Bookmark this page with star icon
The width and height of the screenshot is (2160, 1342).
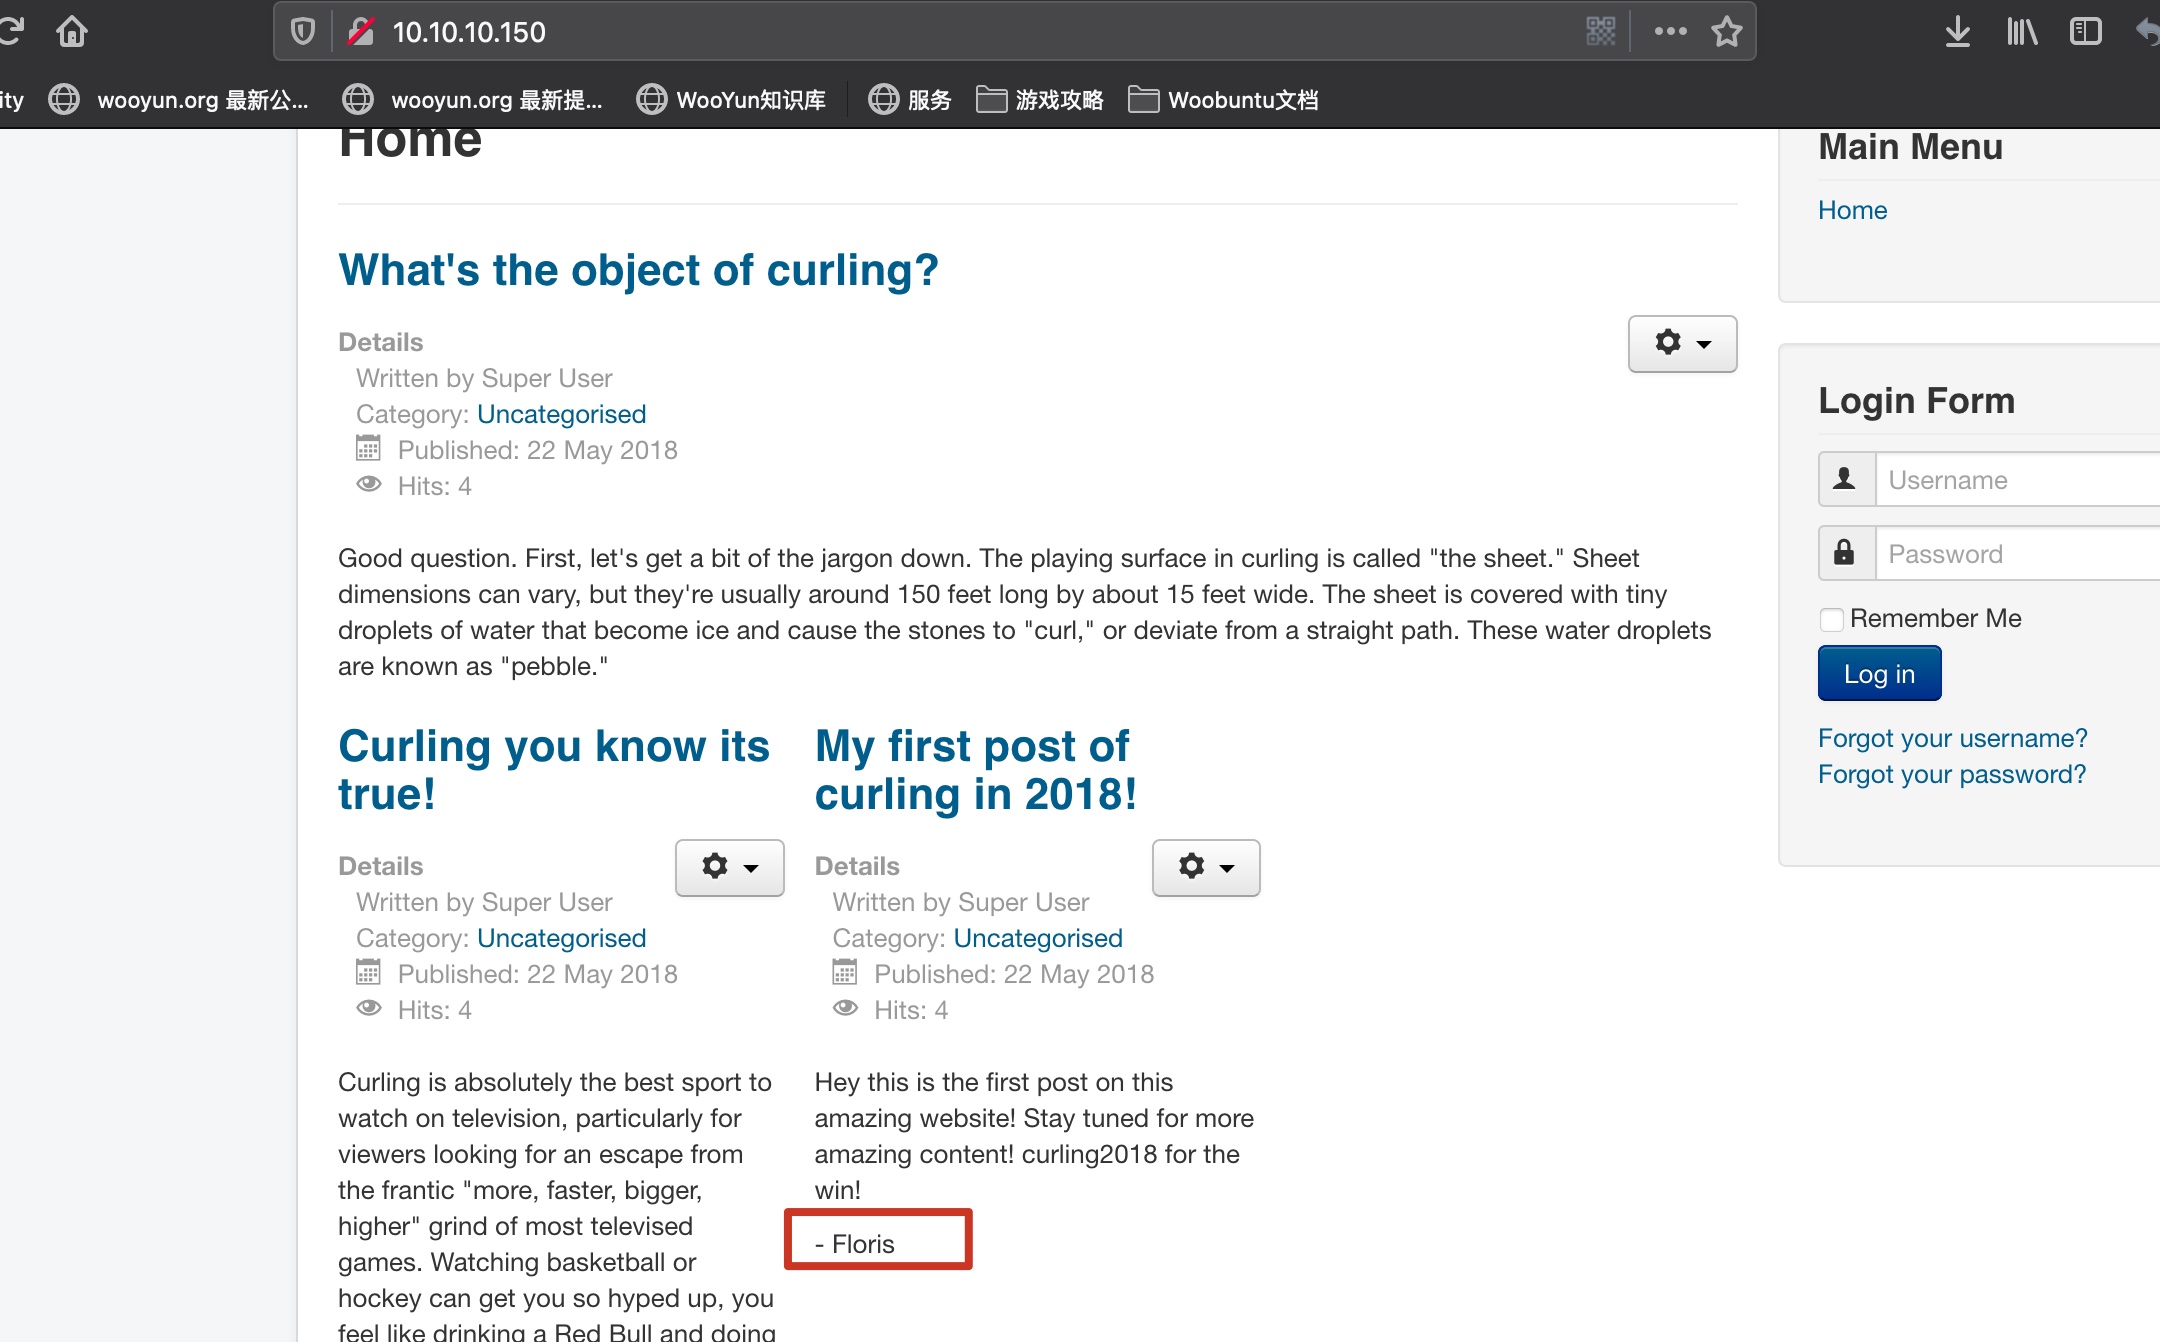click(1727, 32)
